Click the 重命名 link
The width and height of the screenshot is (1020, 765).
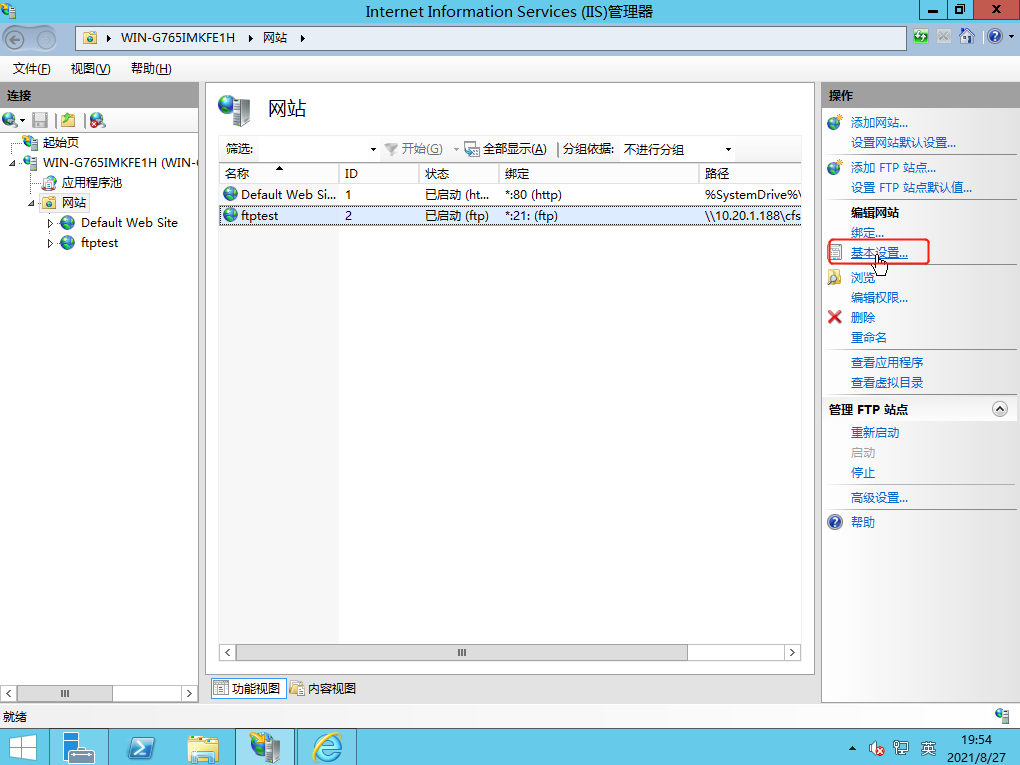click(868, 337)
